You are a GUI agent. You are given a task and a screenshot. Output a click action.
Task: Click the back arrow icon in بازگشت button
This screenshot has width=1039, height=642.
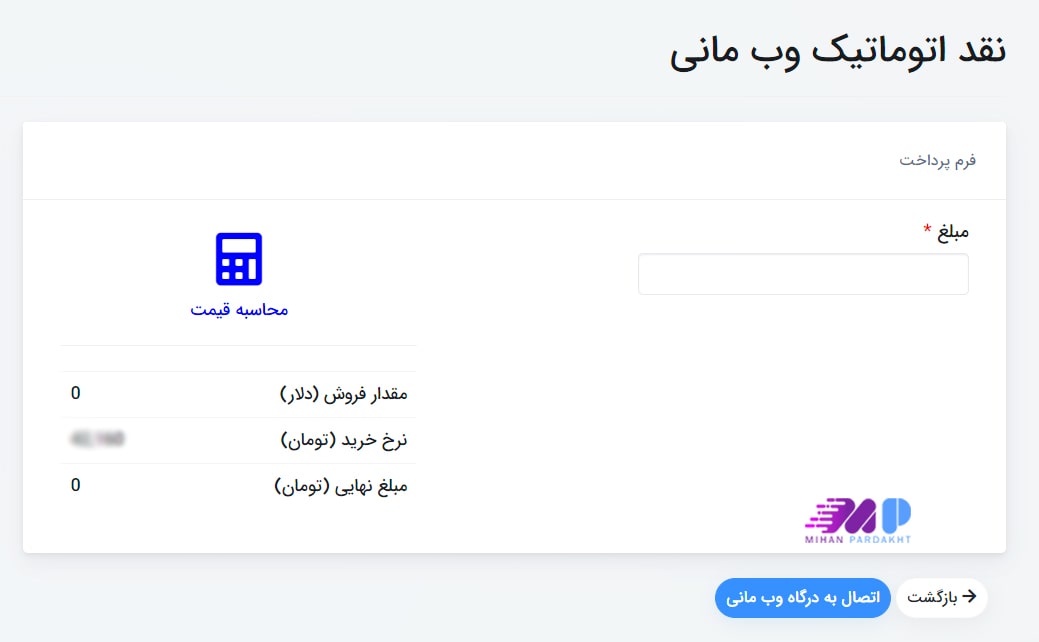[970, 598]
